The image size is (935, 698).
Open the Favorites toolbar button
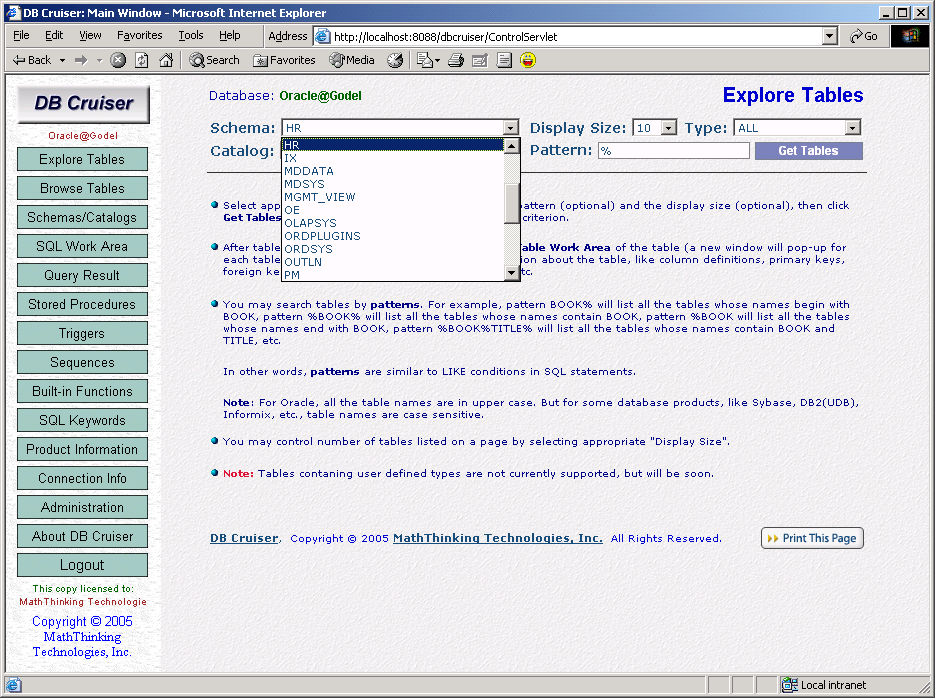[x=284, y=60]
